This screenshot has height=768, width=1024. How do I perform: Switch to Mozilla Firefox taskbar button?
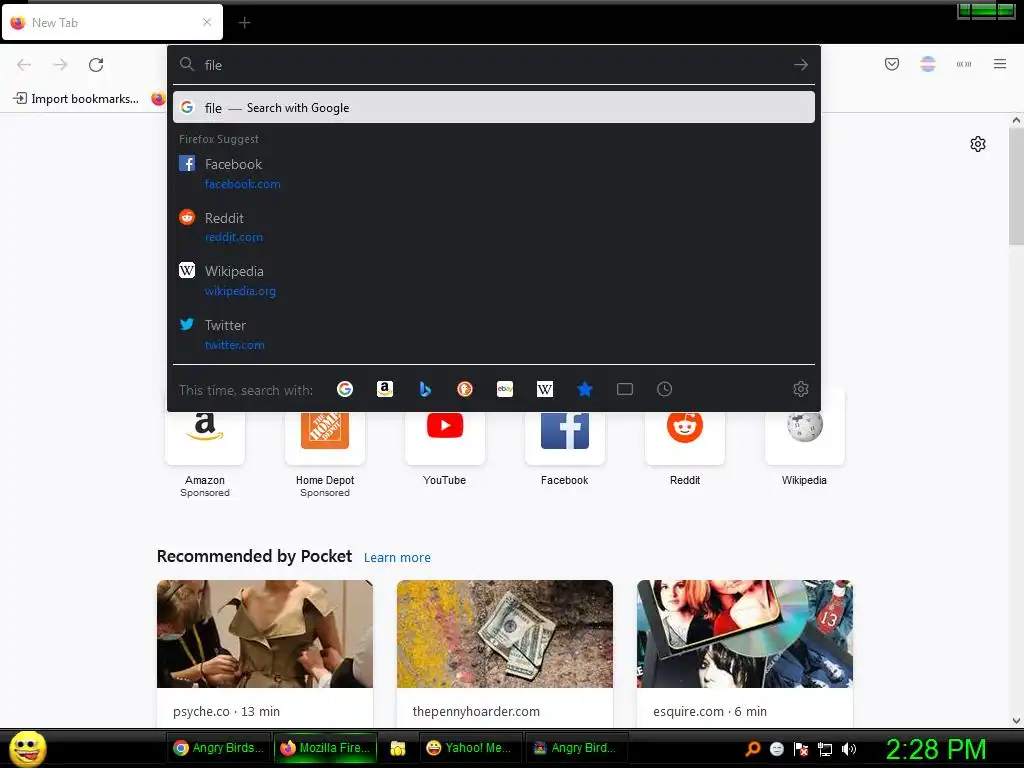pos(325,748)
